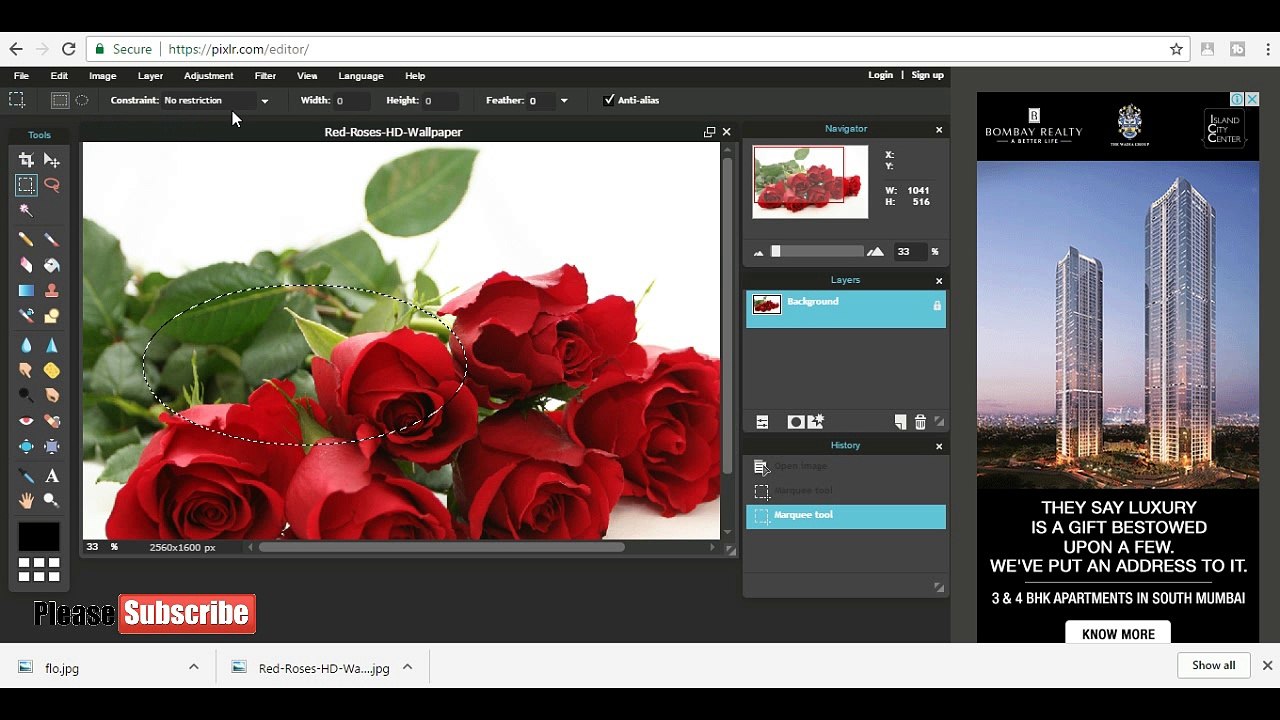The height and width of the screenshot is (720, 1280).
Task: Open the View menu
Action: (x=307, y=76)
